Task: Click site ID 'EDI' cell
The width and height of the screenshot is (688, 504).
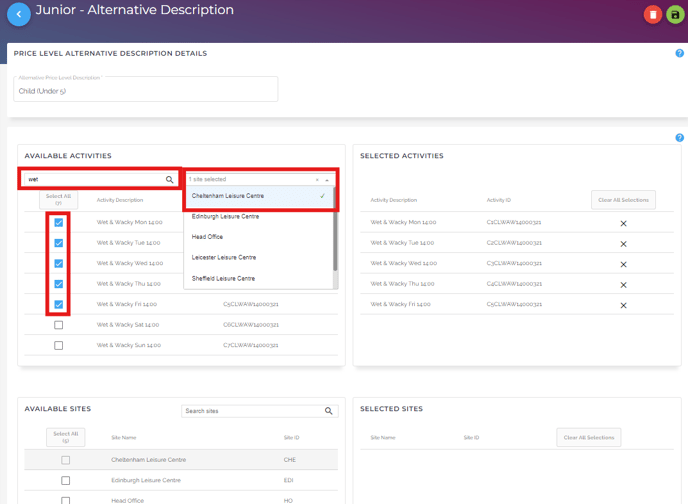Action: click(x=288, y=481)
